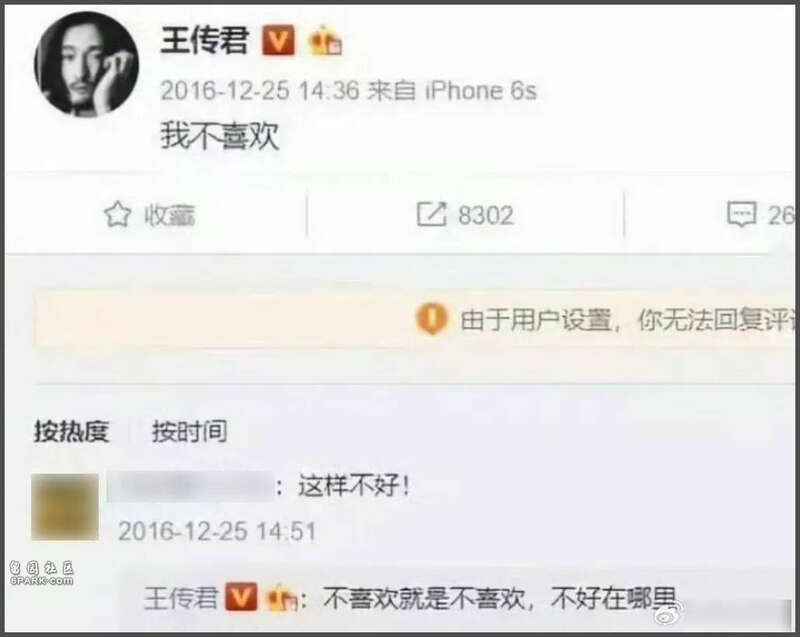The width and height of the screenshot is (800, 637).
Task: Sort comments by 按时间
Action: [x=189, y=431]
